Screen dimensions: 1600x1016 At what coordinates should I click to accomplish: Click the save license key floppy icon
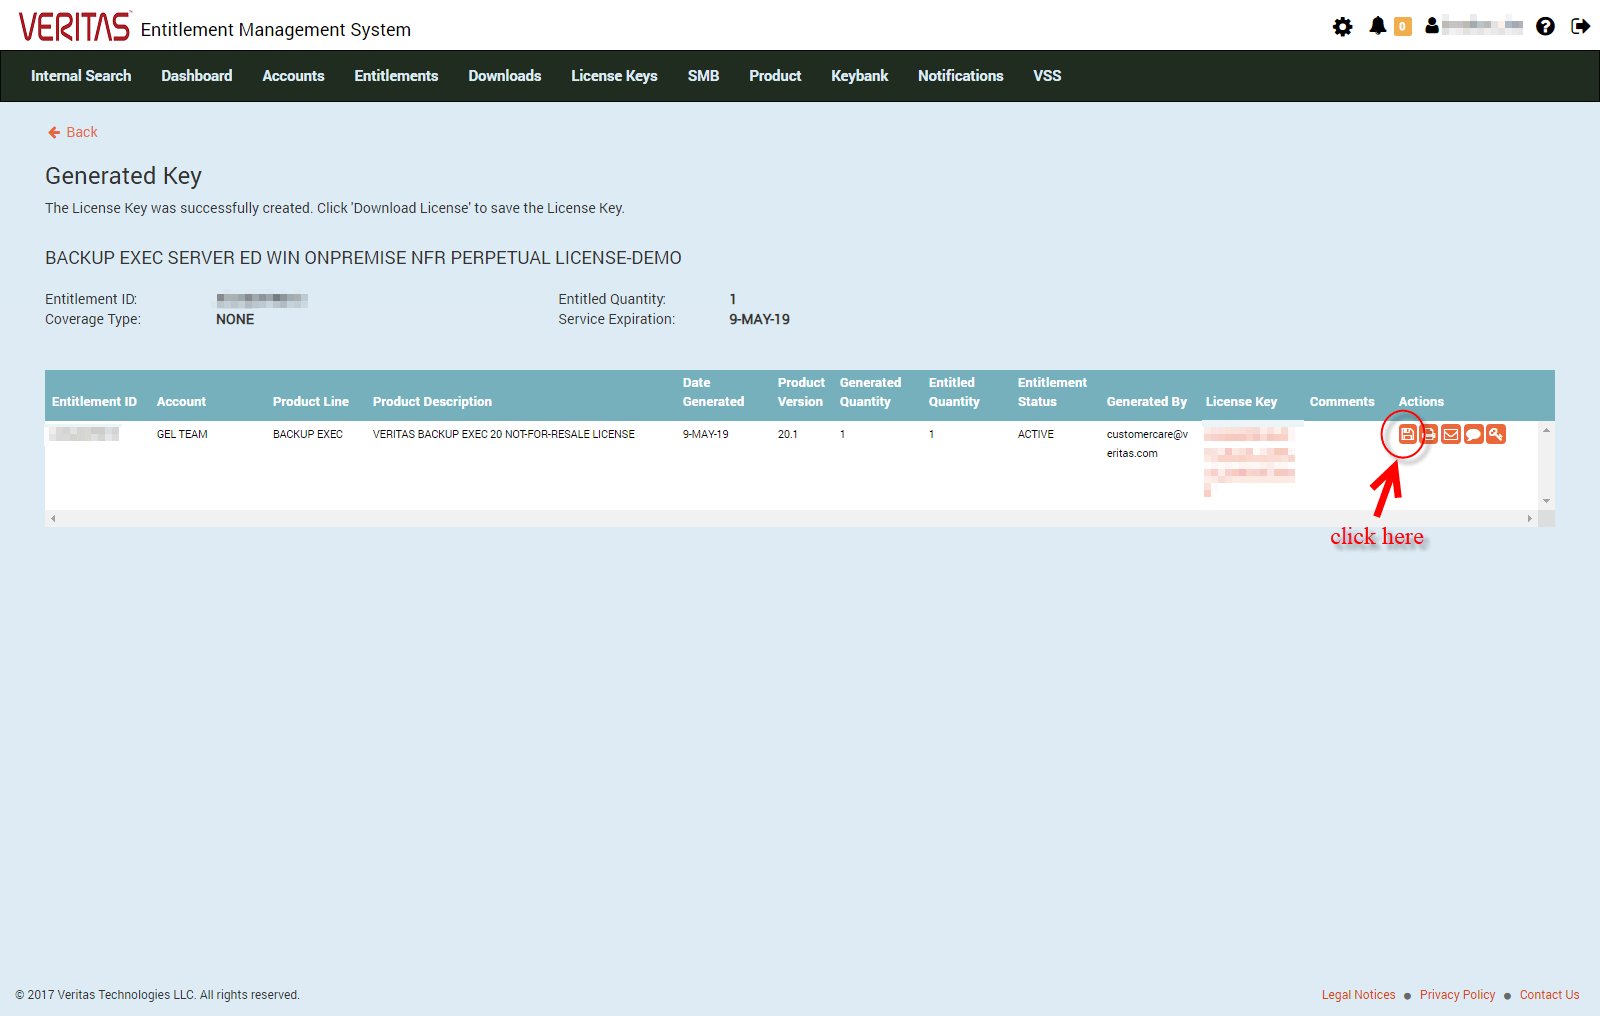click(x=1407, y=434)
